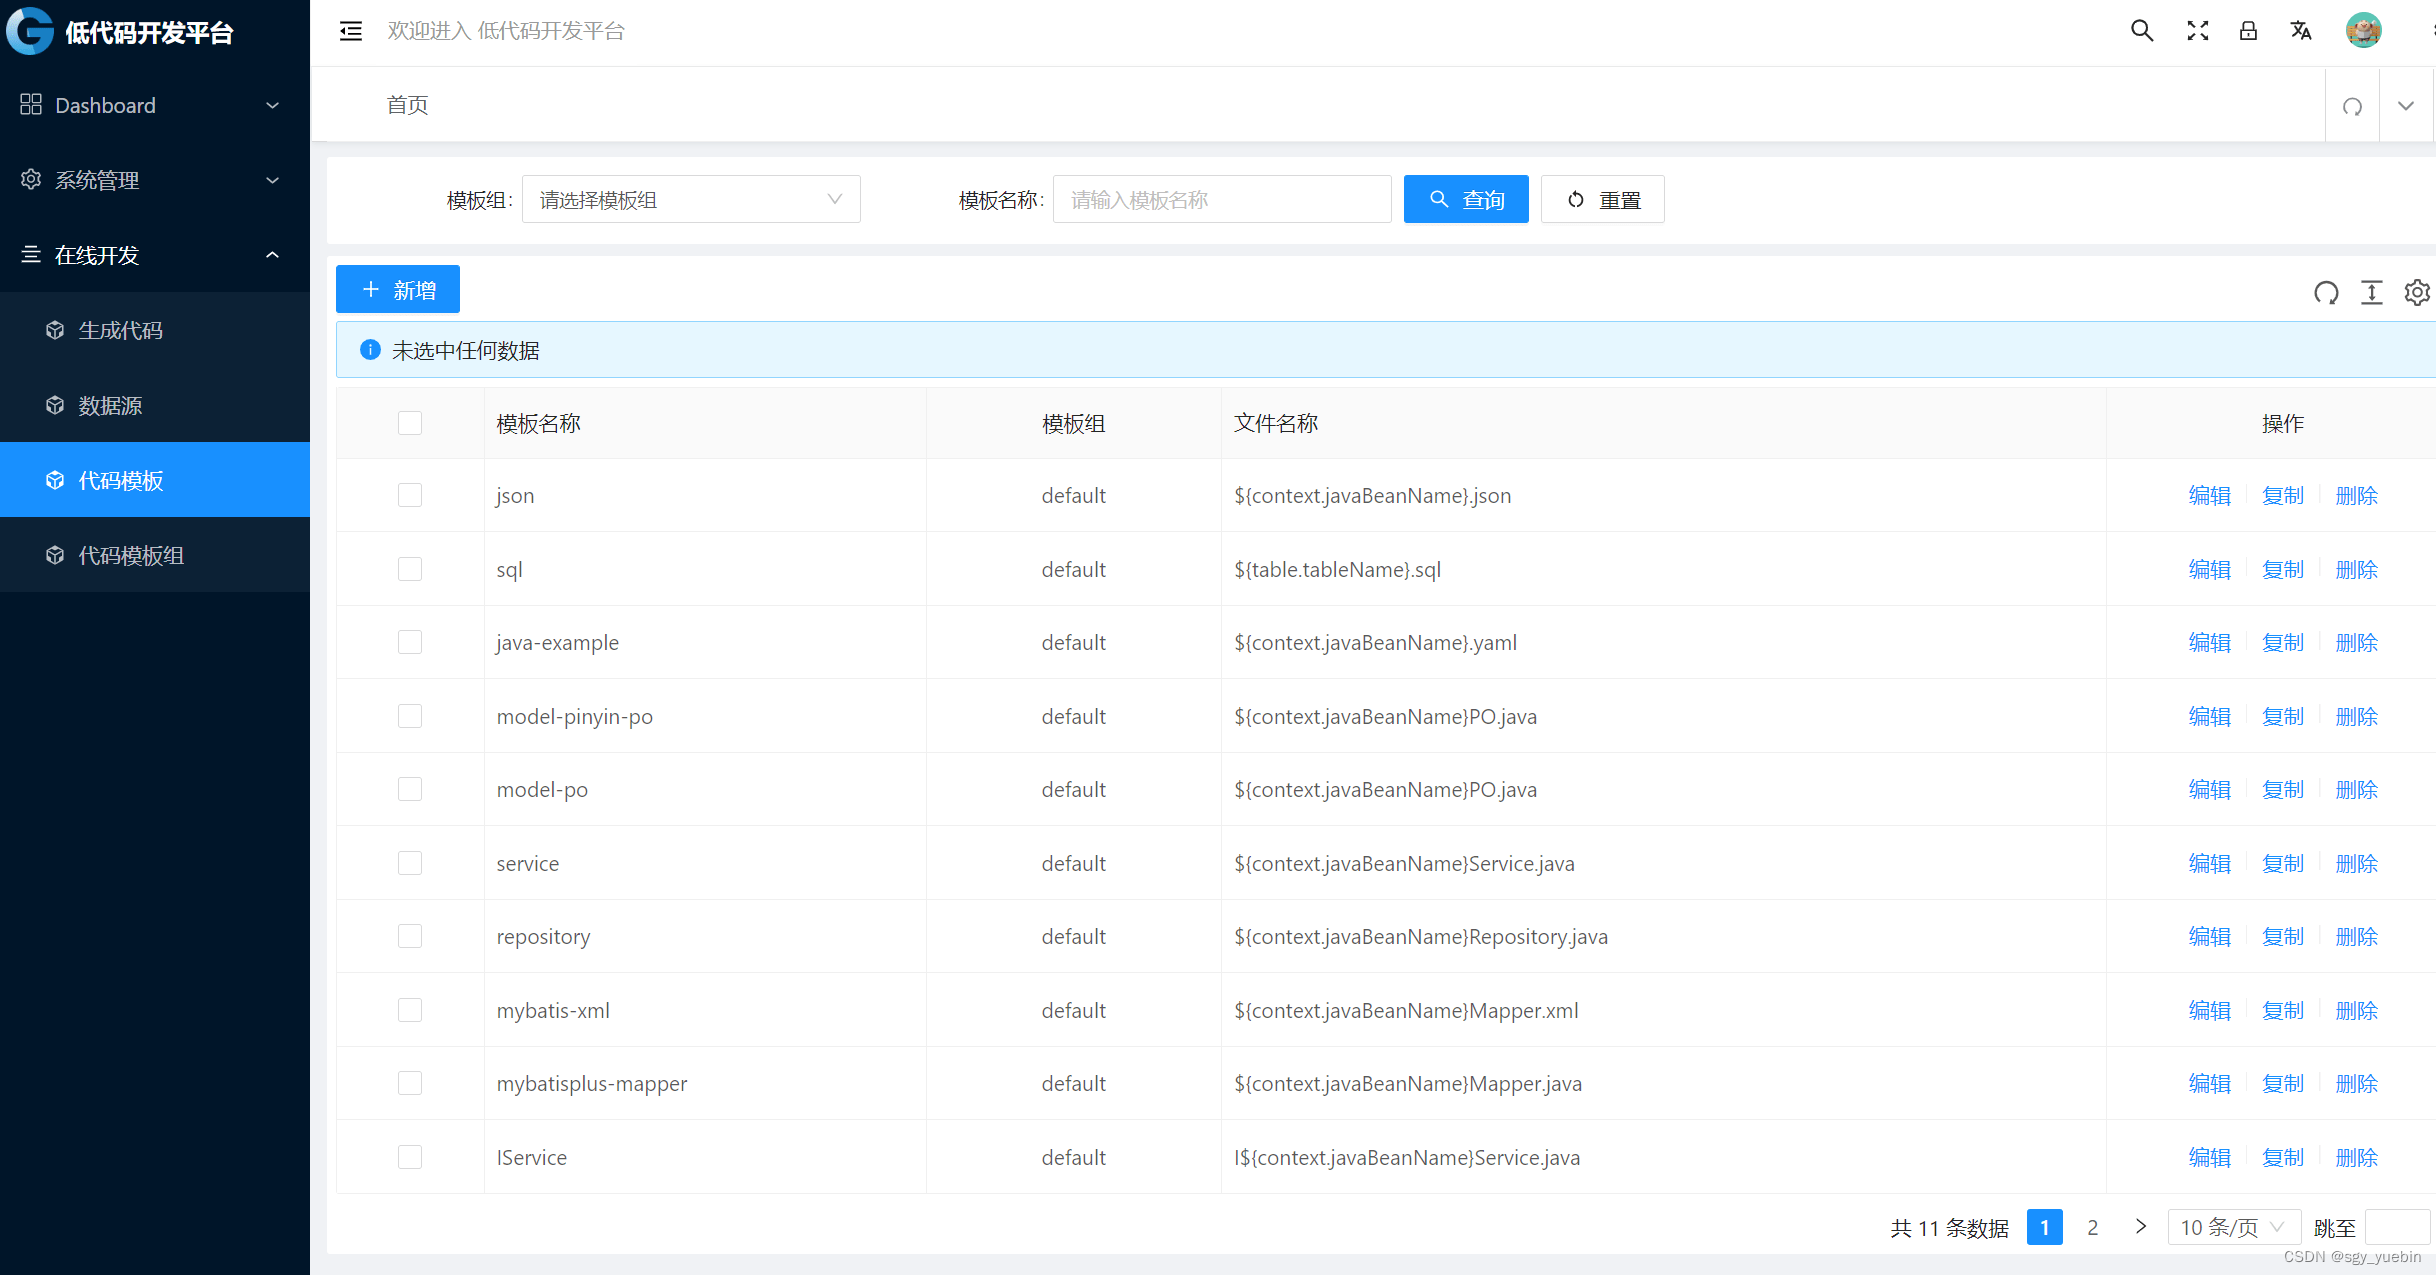Viewport: 2436px width, 1275px height.
Task: Click the 重置 reset button
Action: click(x=1603, y=199)
